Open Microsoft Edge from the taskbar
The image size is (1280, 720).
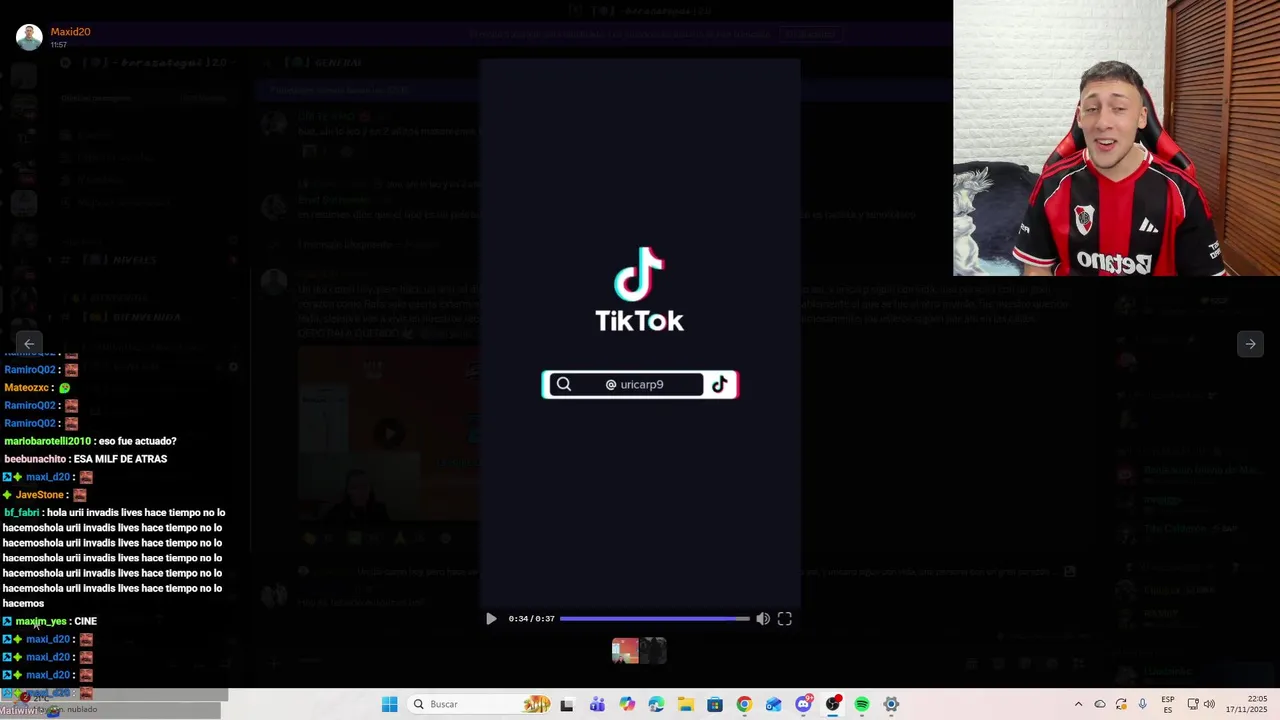click(656, 704)
